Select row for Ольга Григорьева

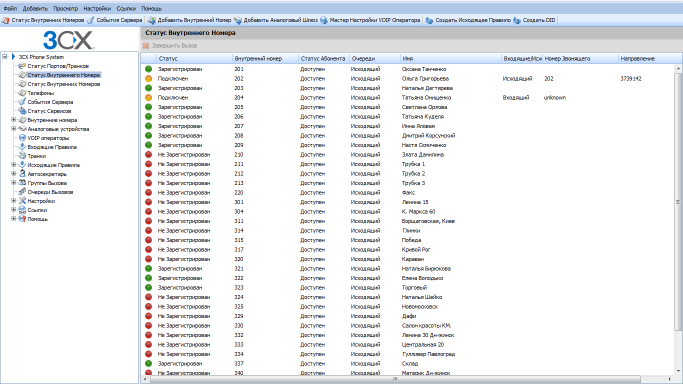[x=408, y=78]
